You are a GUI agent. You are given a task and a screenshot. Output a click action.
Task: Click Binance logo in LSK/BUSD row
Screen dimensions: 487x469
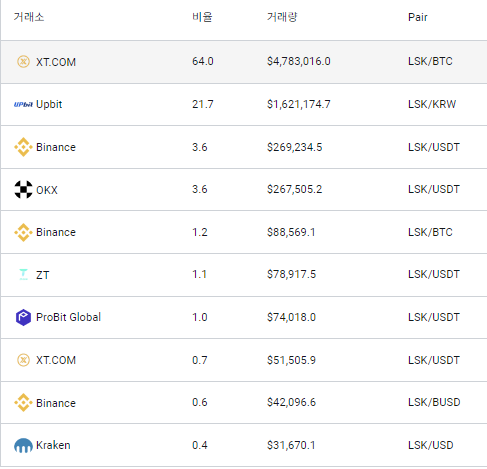point(23,403)
